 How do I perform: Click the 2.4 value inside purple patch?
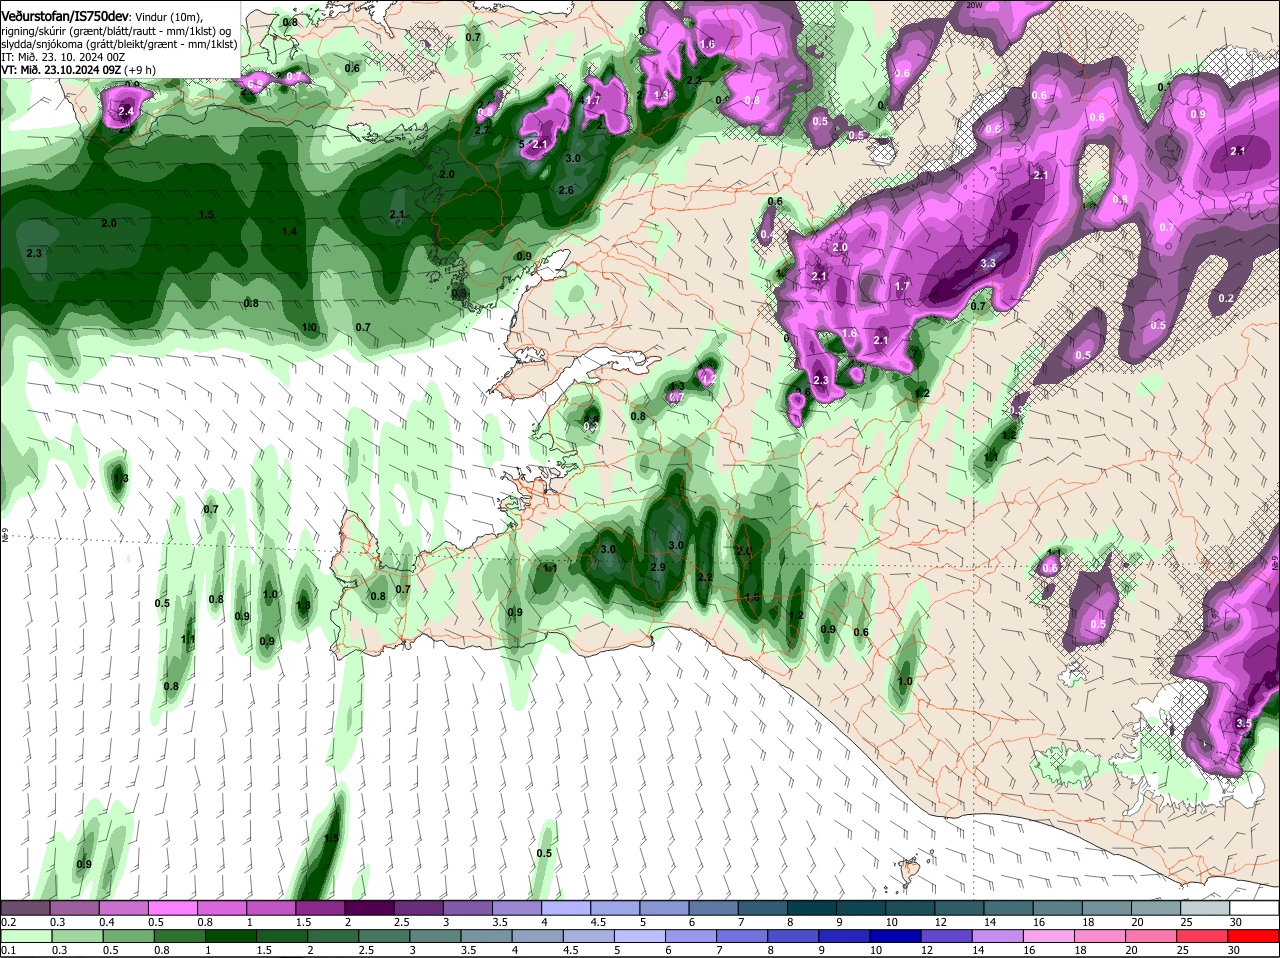126,111
